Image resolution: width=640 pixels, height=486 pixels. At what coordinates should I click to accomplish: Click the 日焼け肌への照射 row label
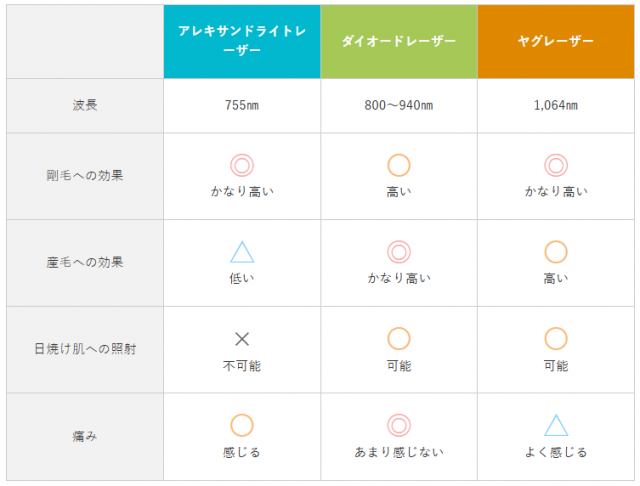point(85,349)
